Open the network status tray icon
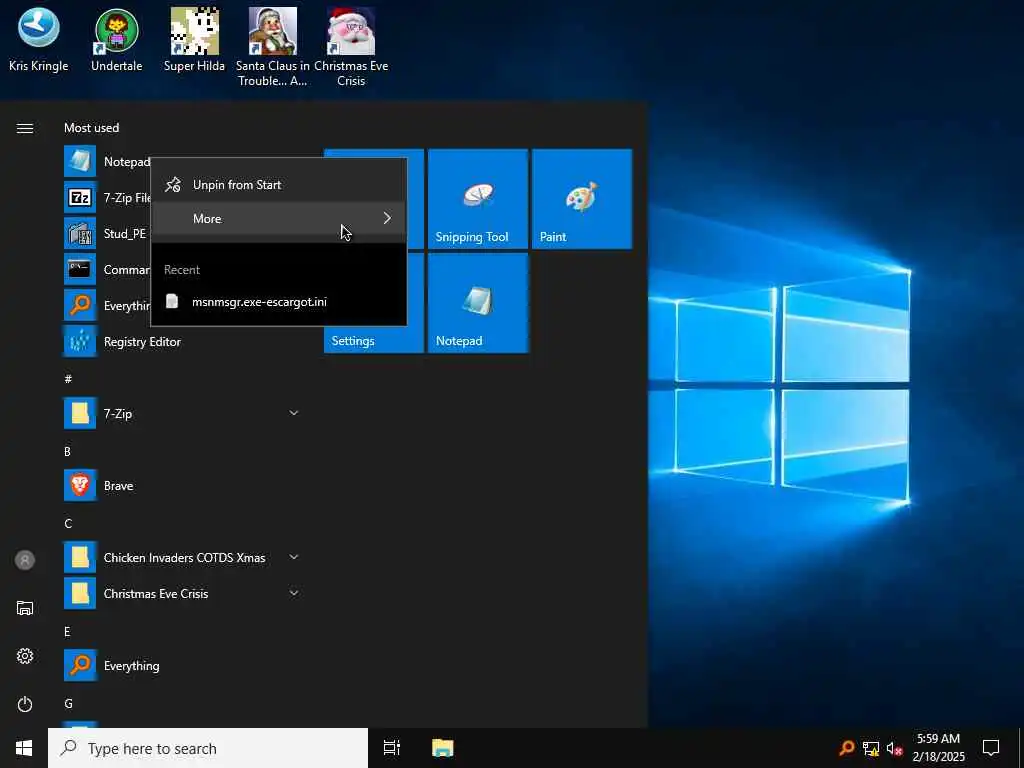The image size is (1024, 768). (x=871, y=748)
